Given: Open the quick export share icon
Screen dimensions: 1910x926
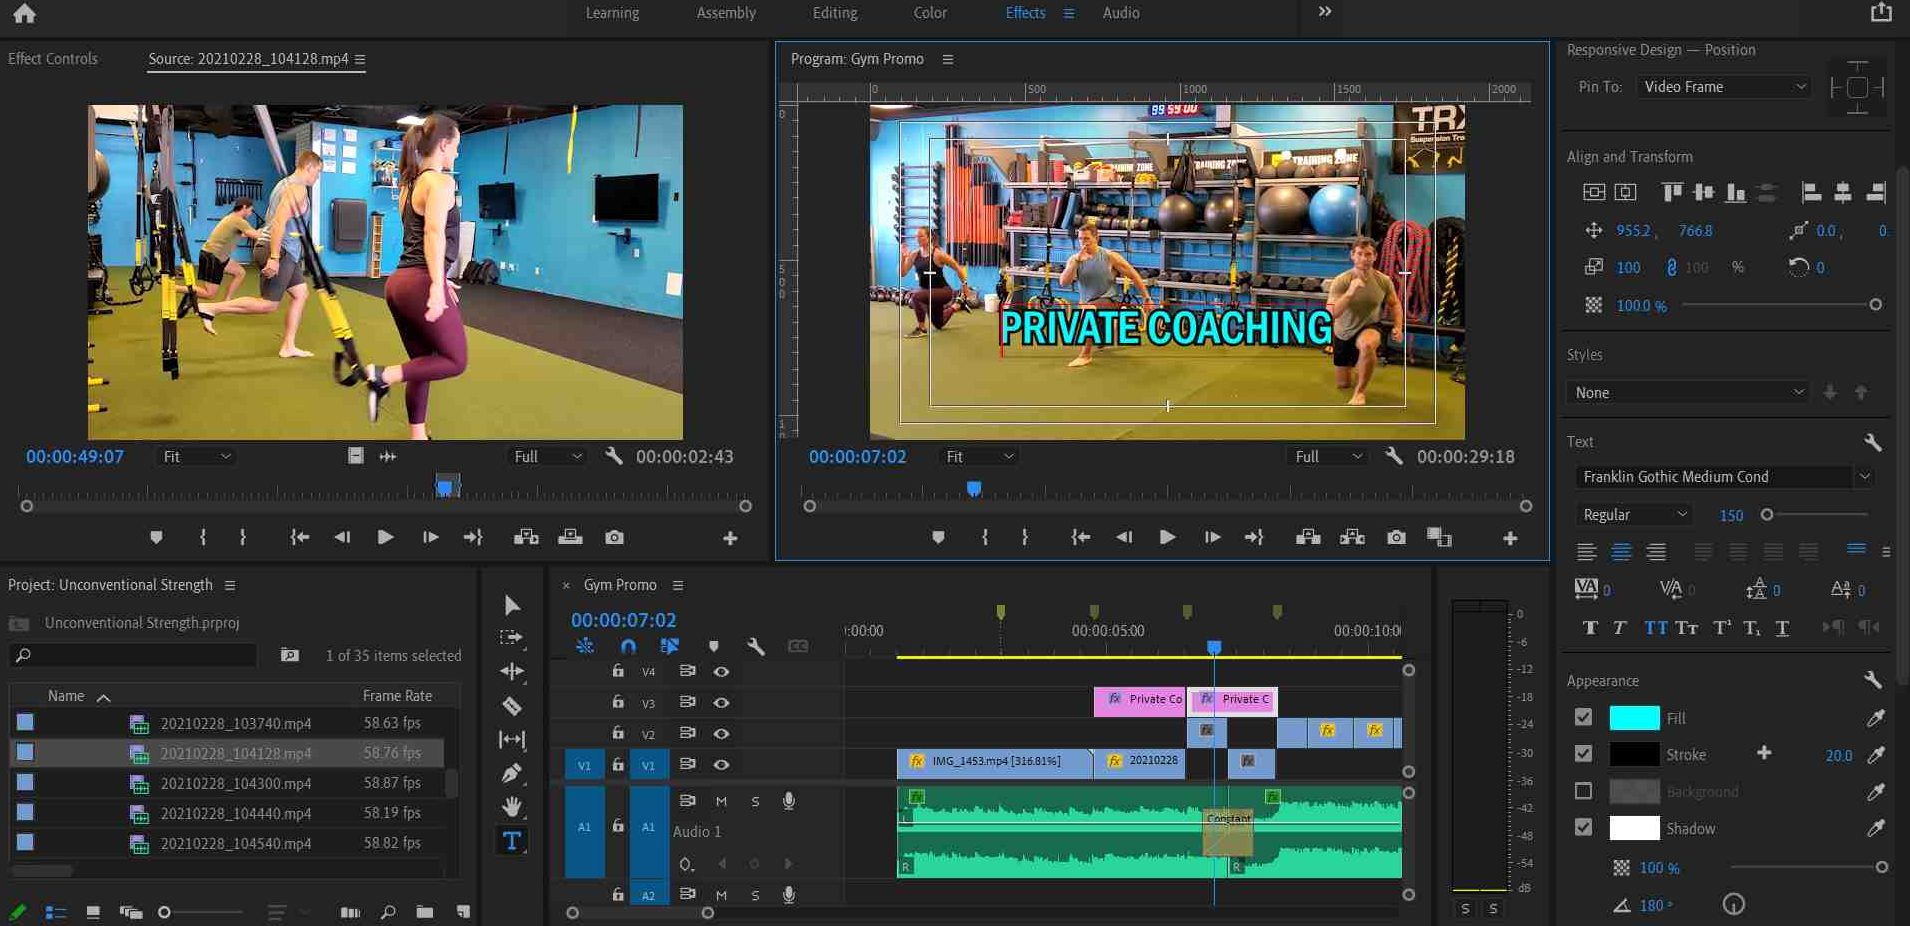Looking at the screenshot, I should 1881,12.
